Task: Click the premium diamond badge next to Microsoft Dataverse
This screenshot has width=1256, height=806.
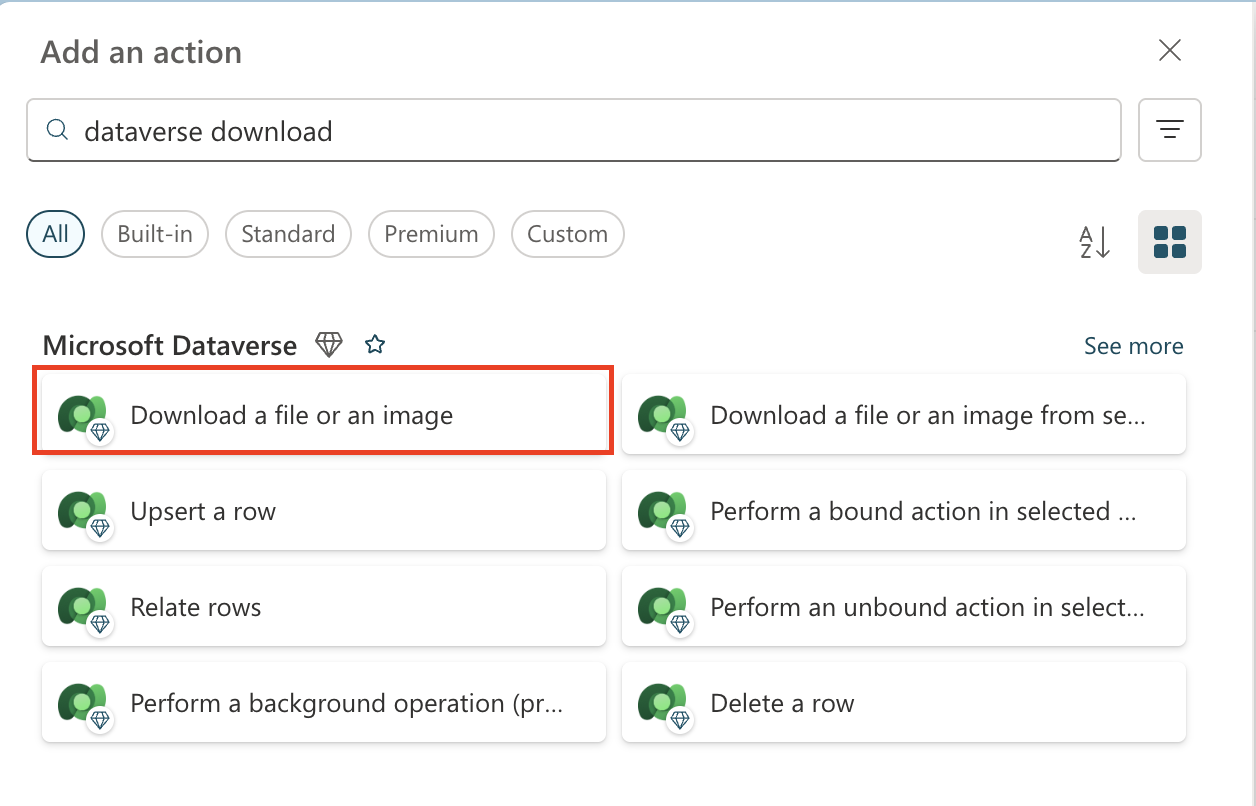Action: coord(329,344)
